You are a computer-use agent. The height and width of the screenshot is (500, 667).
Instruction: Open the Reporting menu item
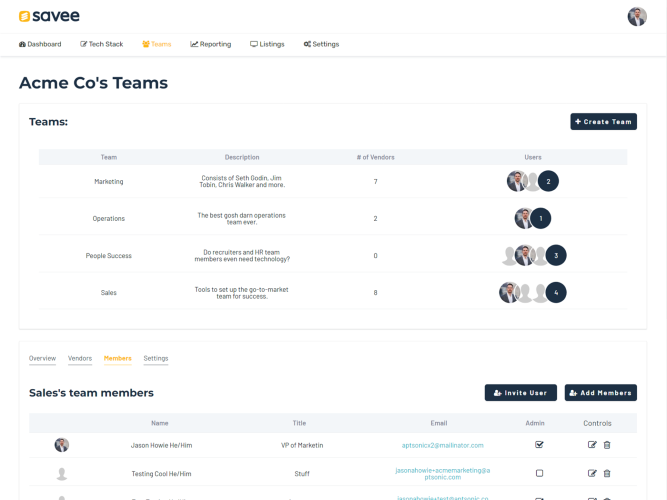pyautogui.click(x=211, y=44)
